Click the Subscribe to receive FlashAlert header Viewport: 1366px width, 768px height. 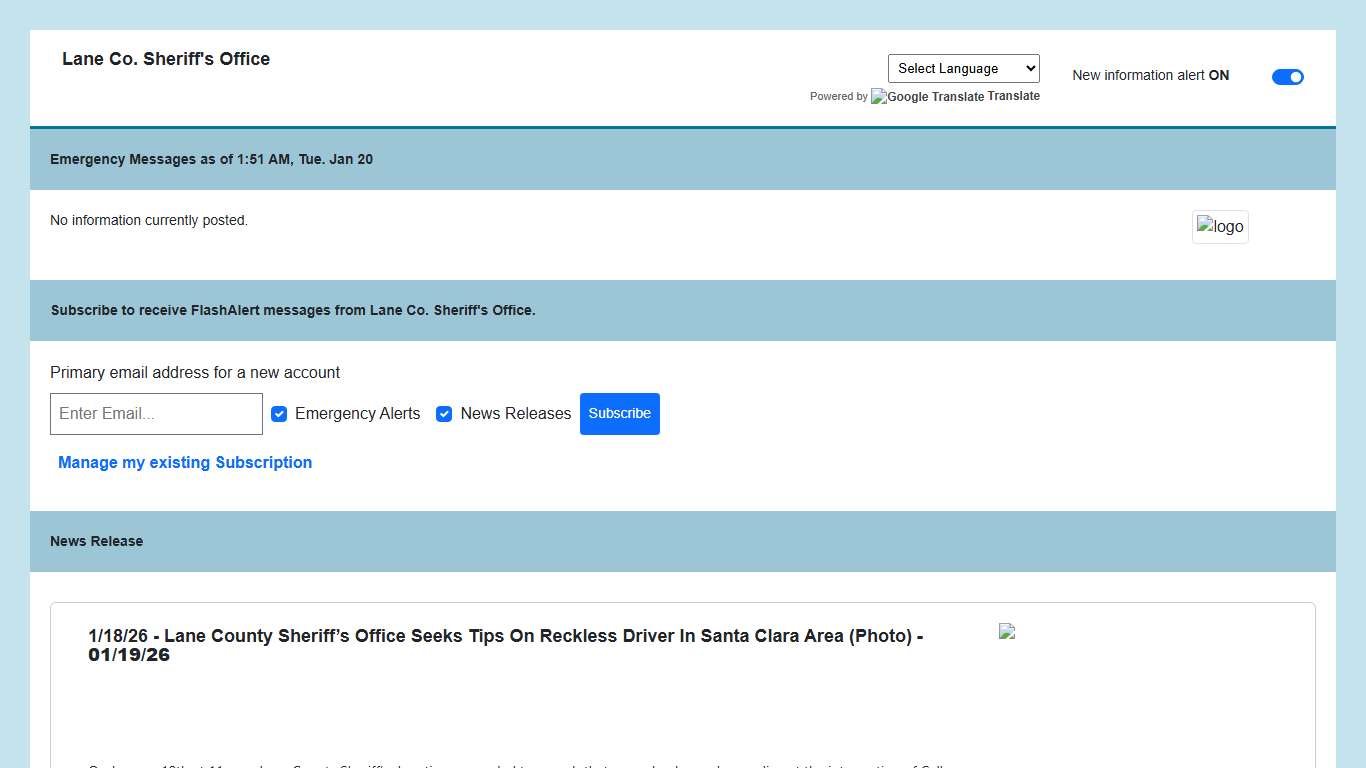[x=293, y=311]
